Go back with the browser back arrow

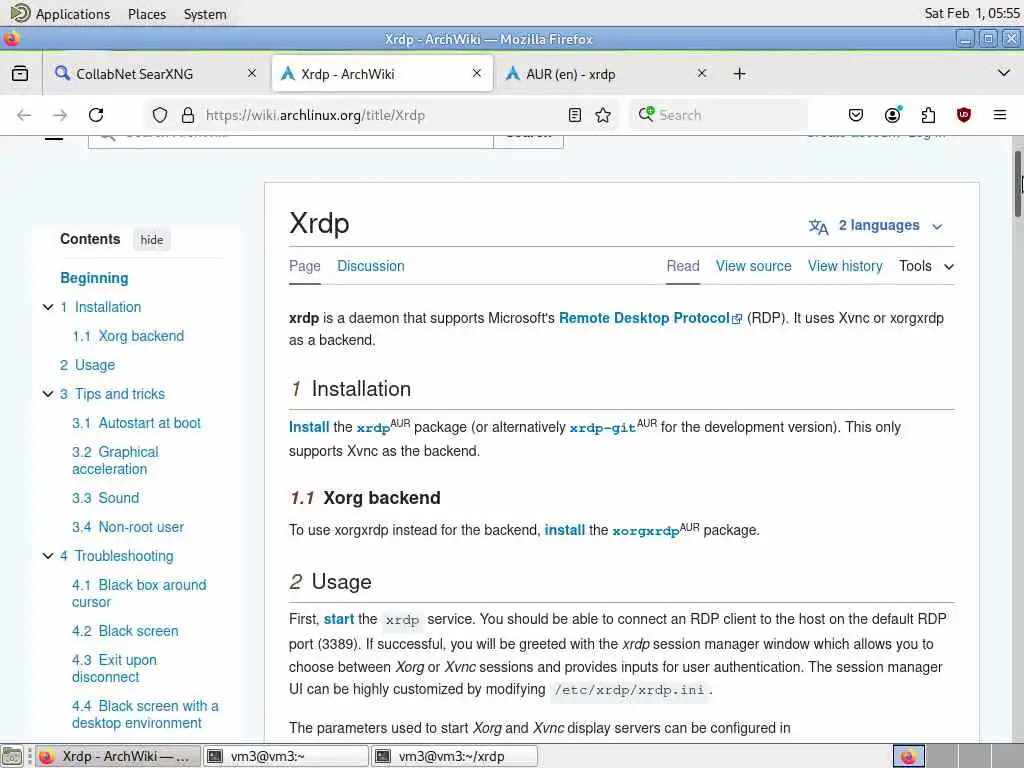point(24,116)
